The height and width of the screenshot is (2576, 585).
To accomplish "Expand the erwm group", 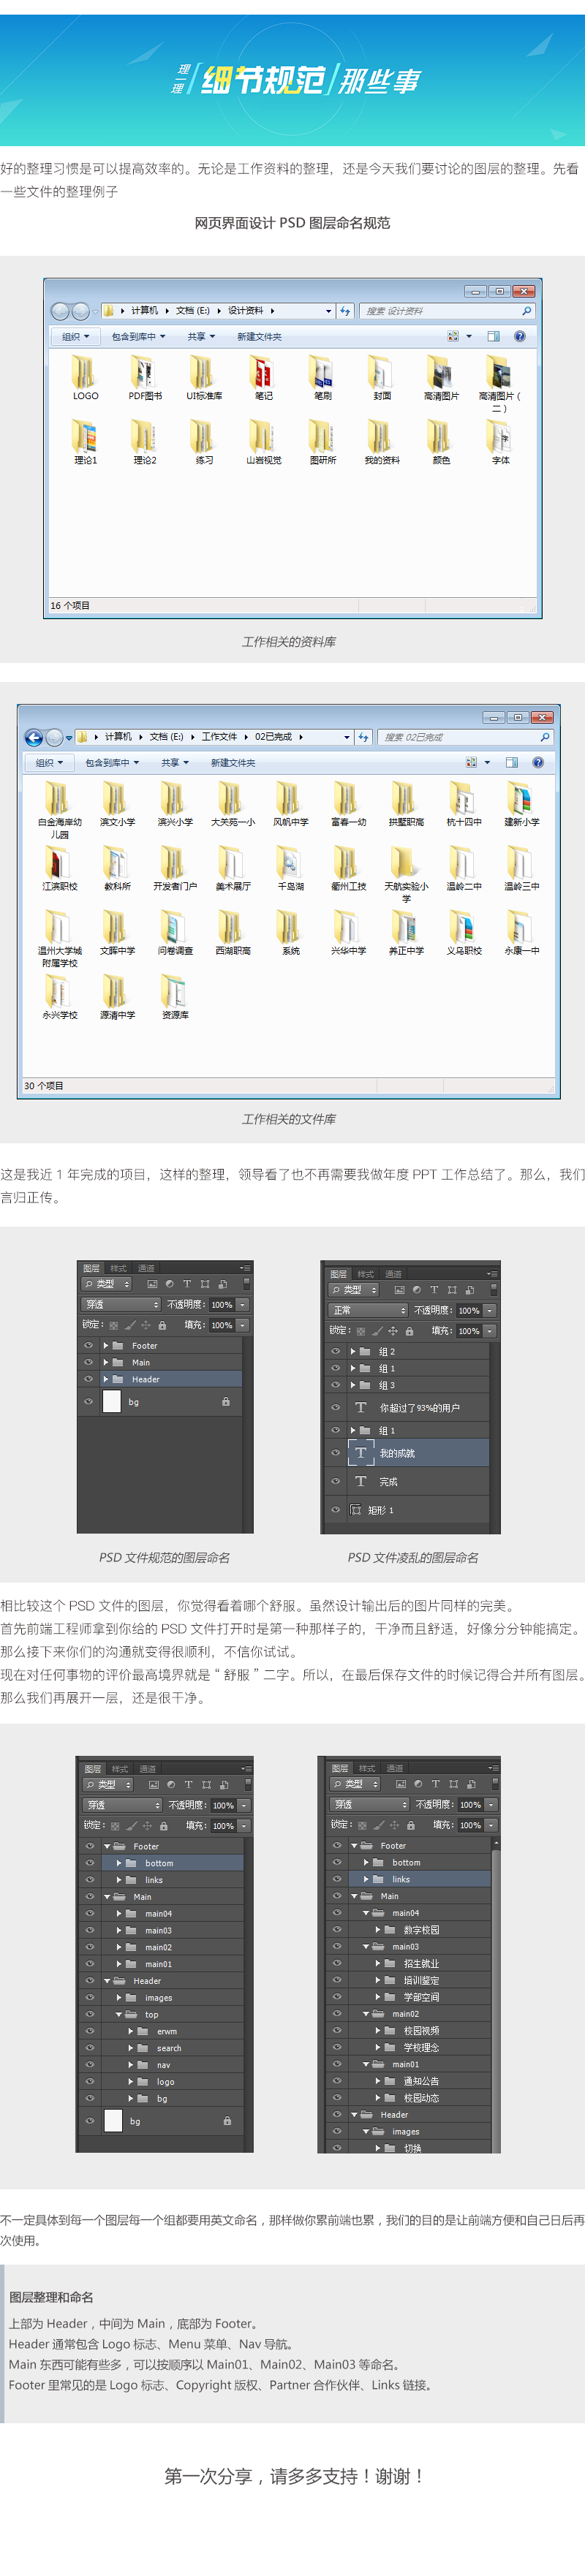I will 130,2031.
